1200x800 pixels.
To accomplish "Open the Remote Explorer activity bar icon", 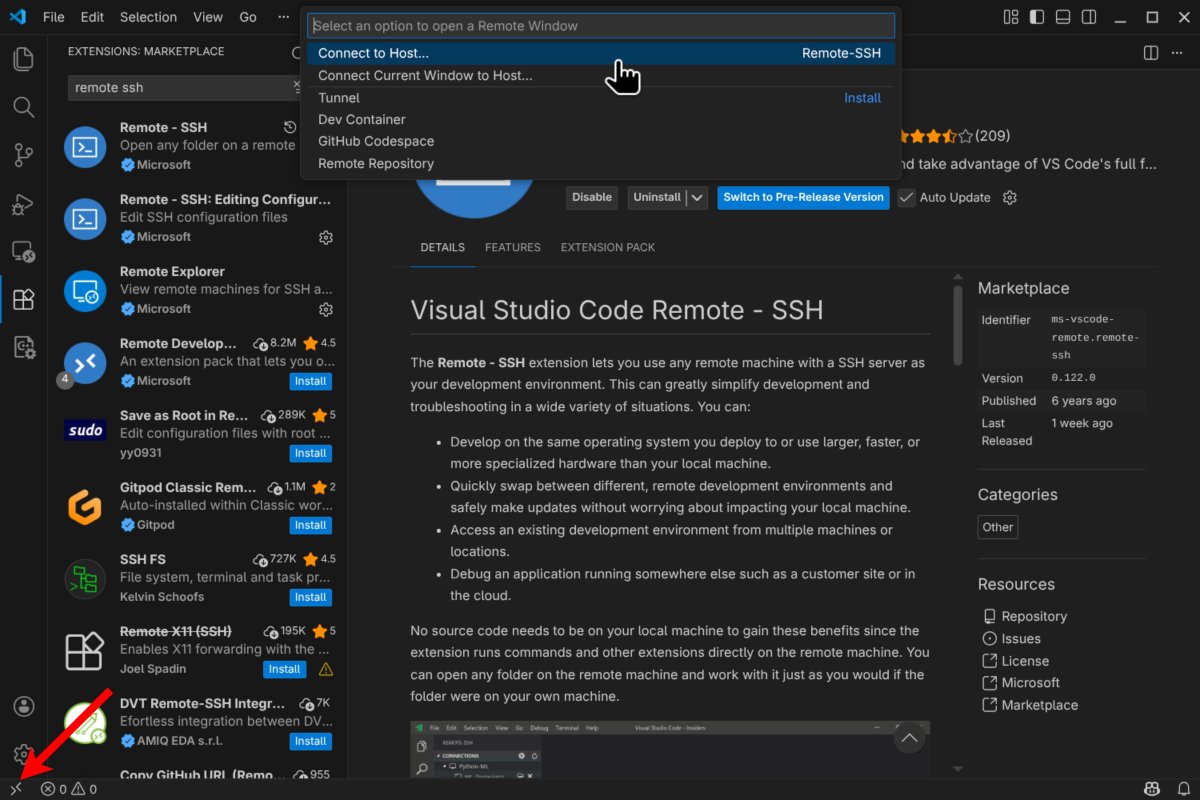I will 23,251.
